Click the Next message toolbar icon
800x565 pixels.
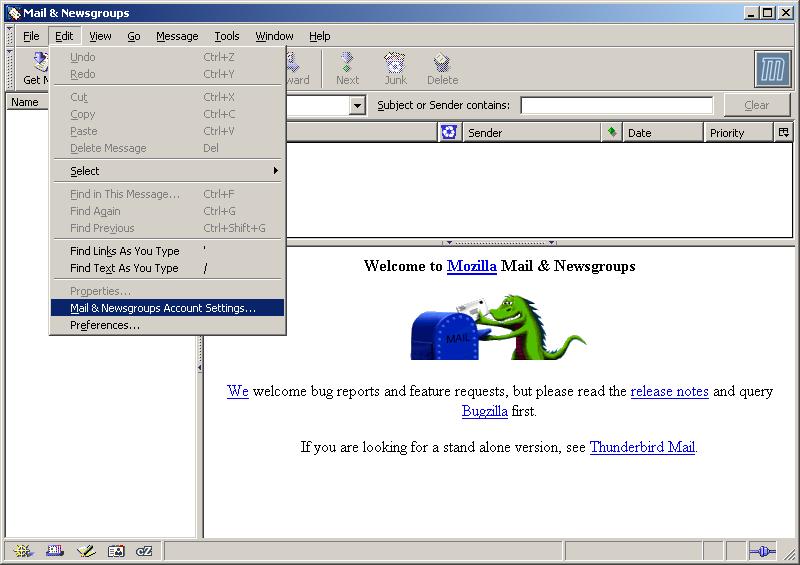347,68
